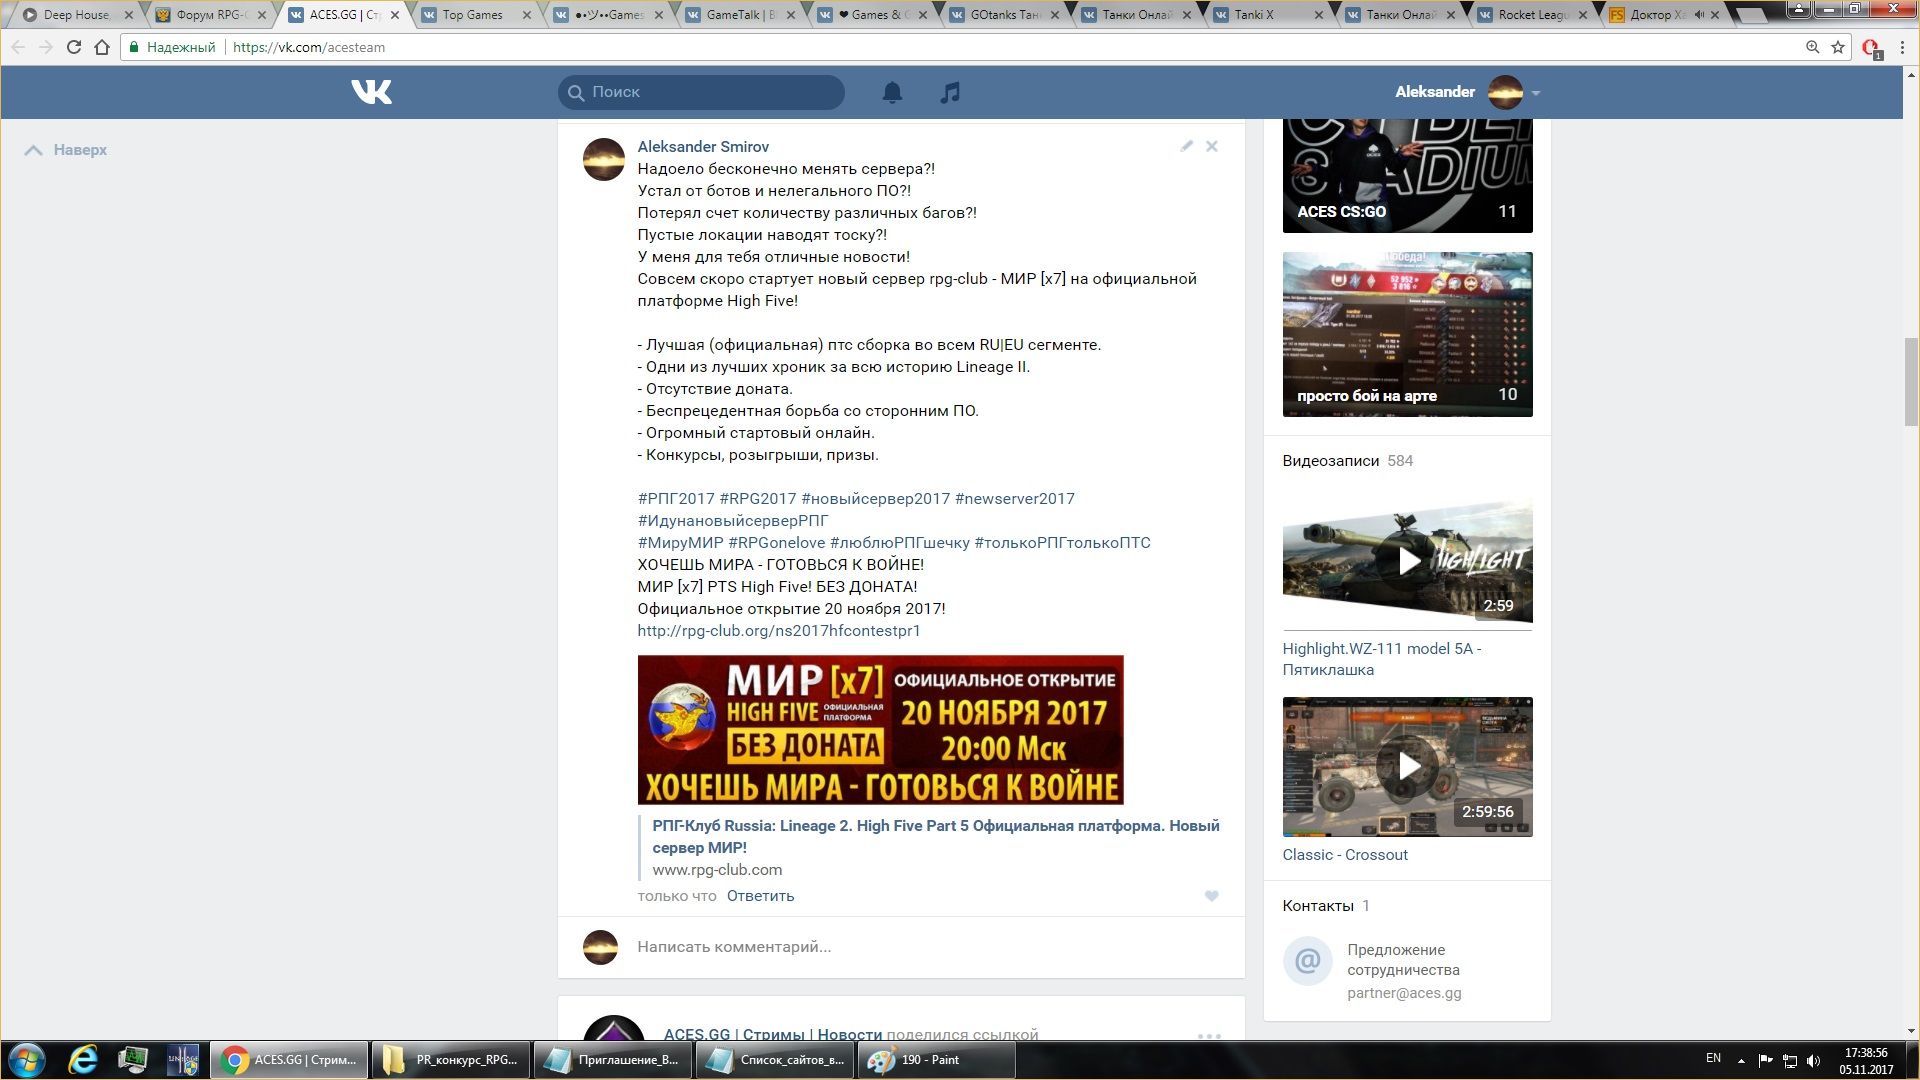Go to Chrome home page icon
1920x1080 pixels.
(101, 47)
